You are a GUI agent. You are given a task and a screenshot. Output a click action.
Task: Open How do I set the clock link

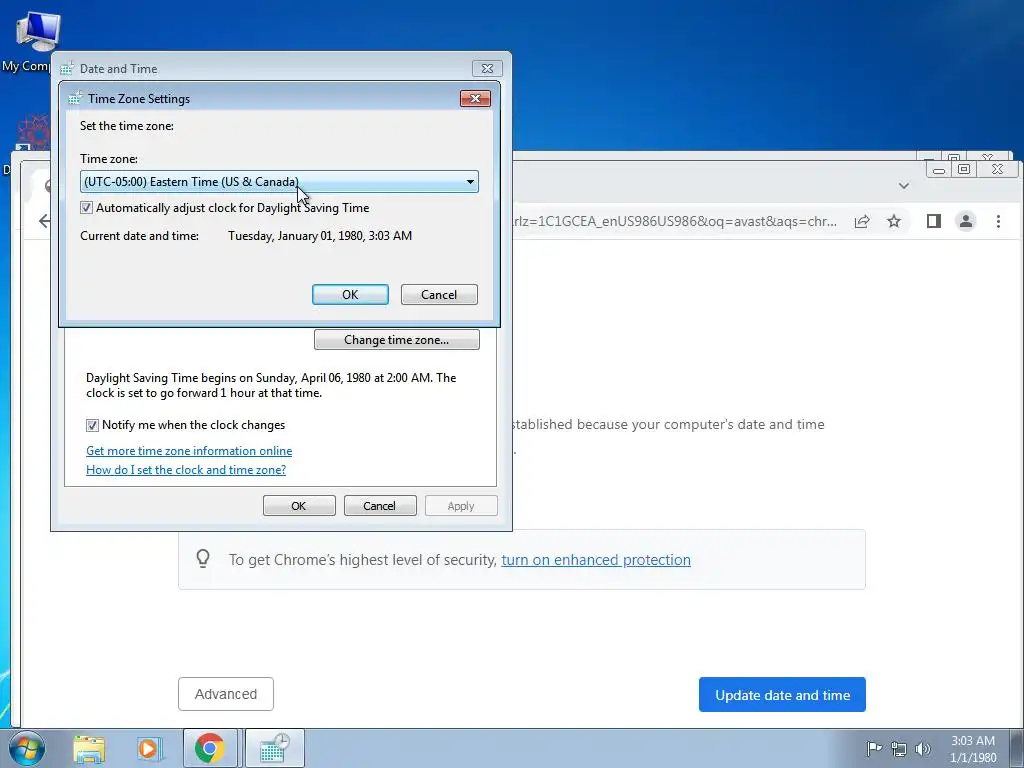click(x=186, y=470)
